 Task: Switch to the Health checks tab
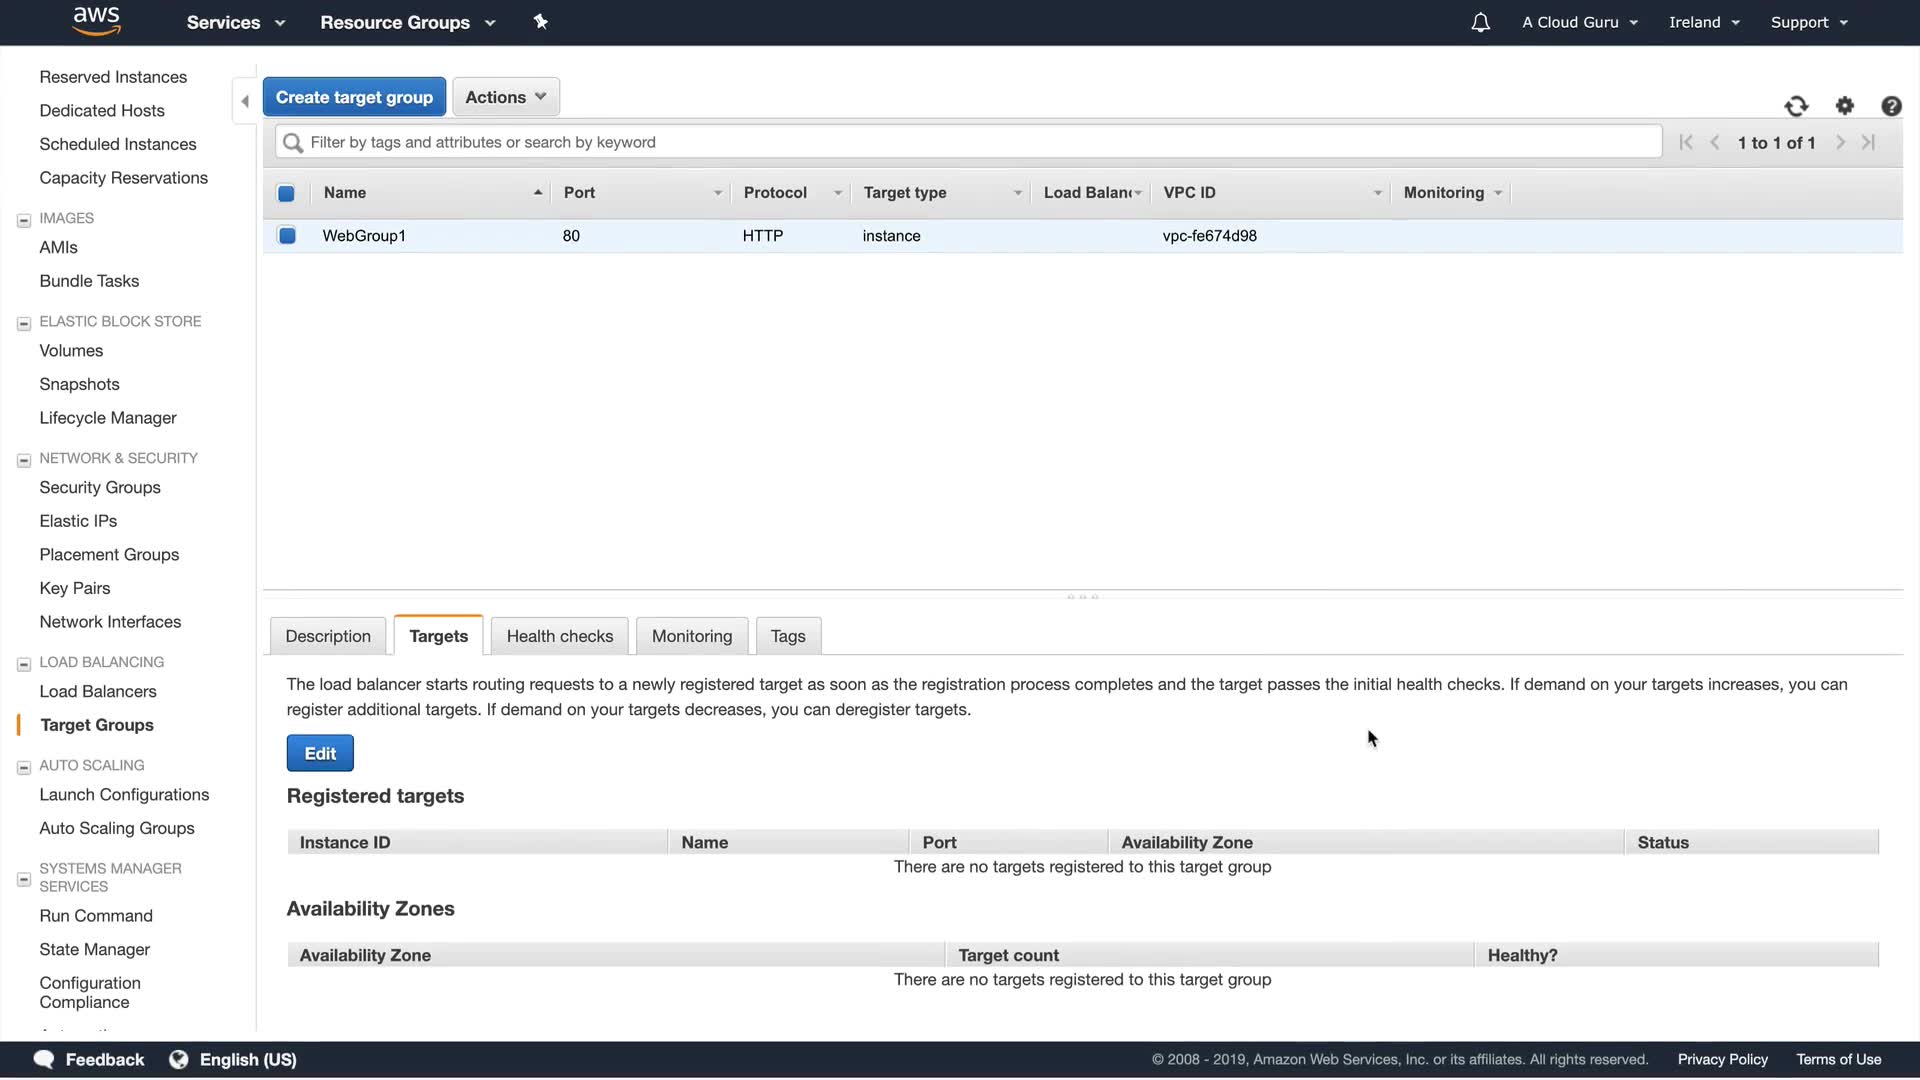(x=559, y=636)
